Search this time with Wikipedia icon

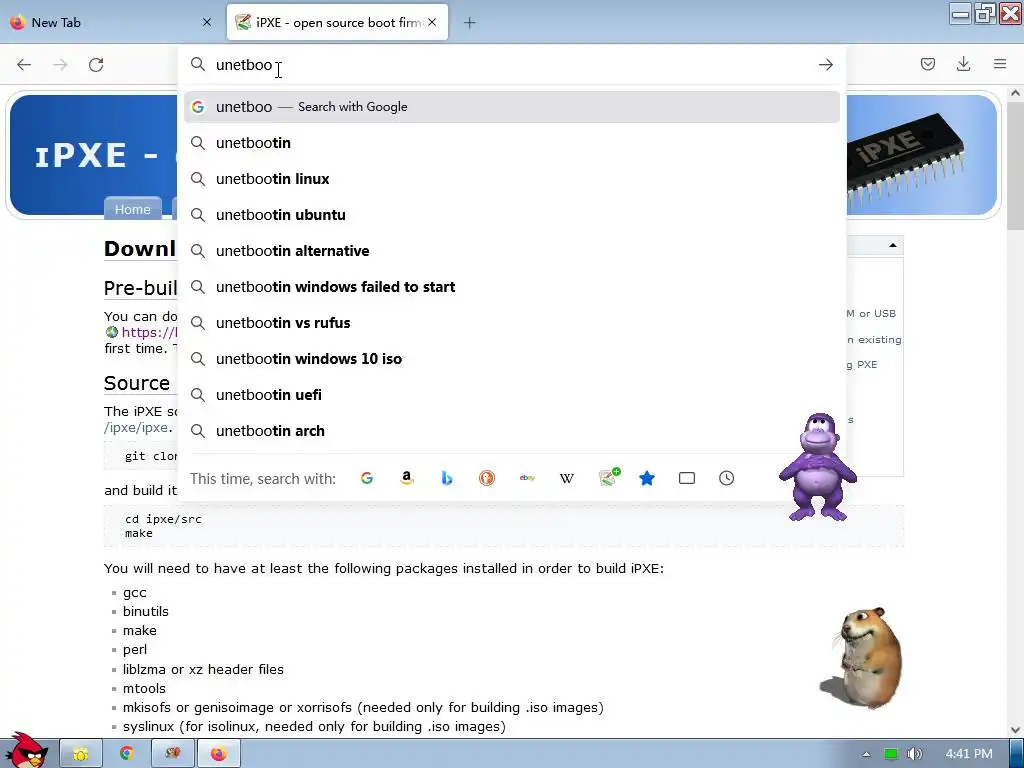click(567, 478)
